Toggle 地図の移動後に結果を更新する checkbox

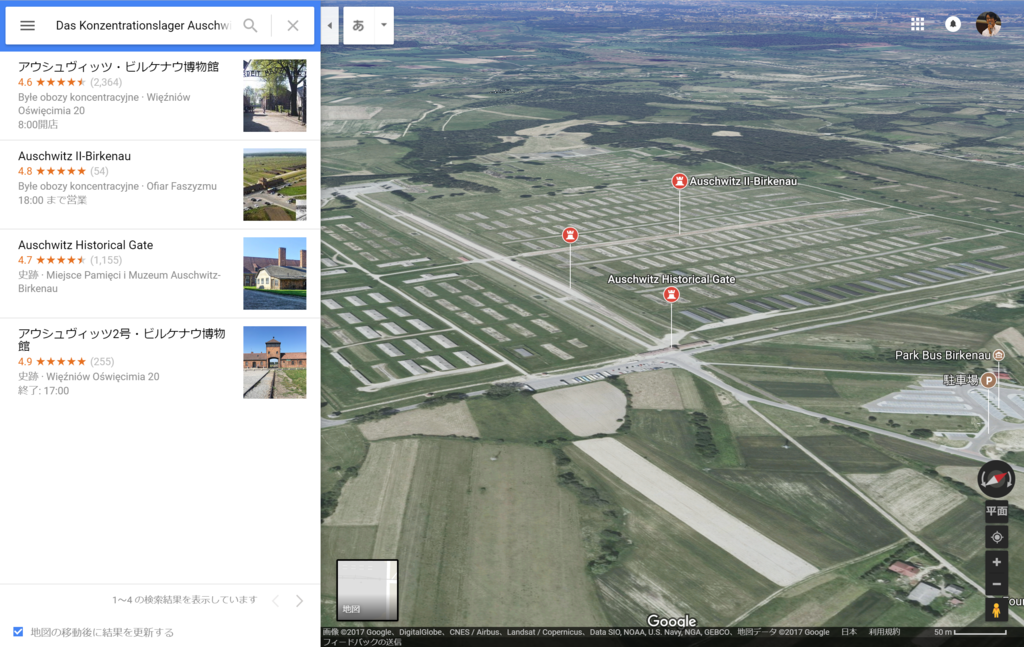18,631
